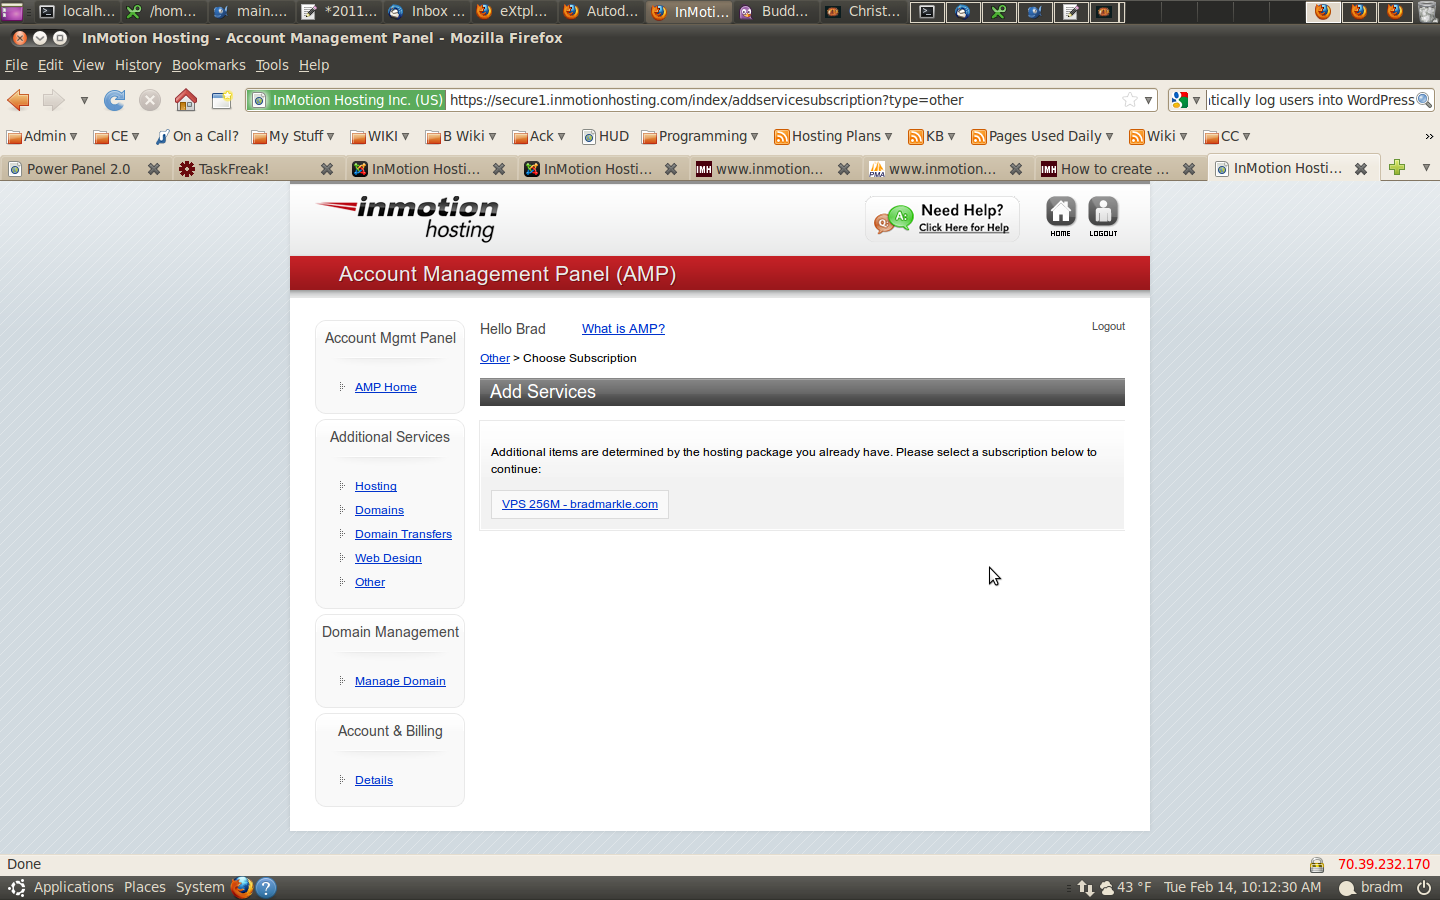Open the URL bar history dropdown

click(x=1149, y=100)
